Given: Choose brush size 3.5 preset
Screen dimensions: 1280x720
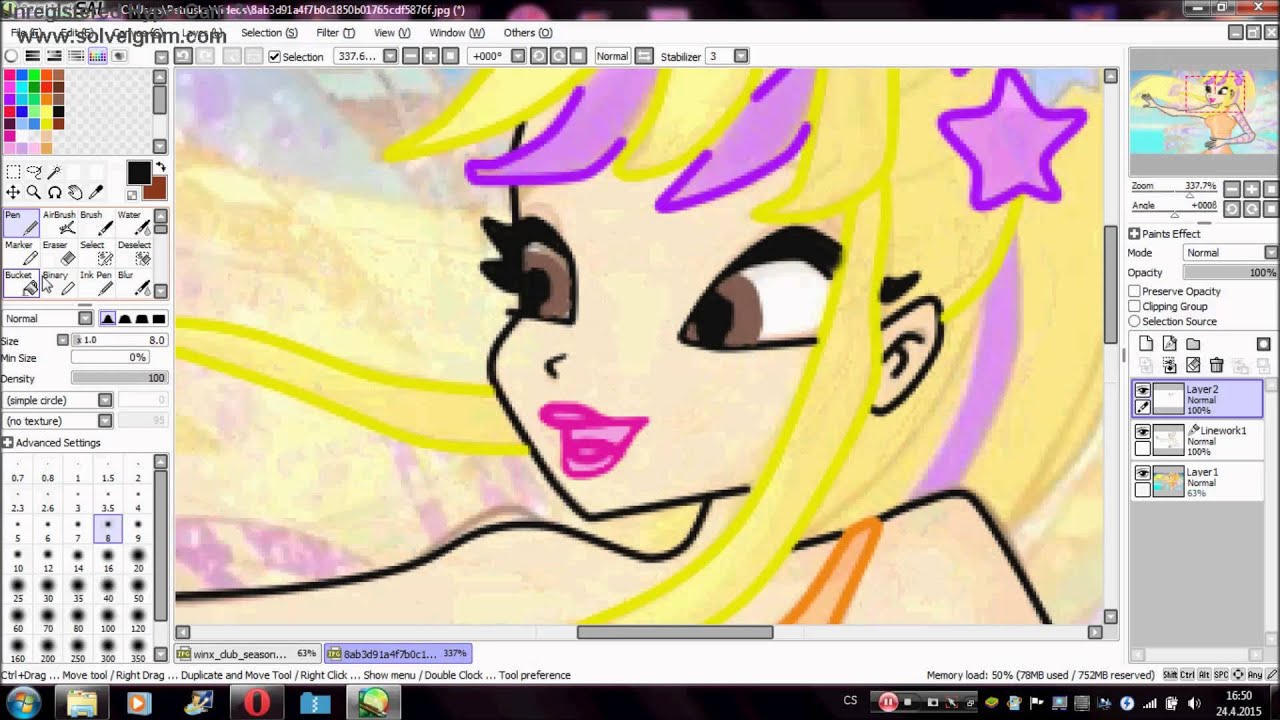Looking at the screenshot, I should point(108,502).
